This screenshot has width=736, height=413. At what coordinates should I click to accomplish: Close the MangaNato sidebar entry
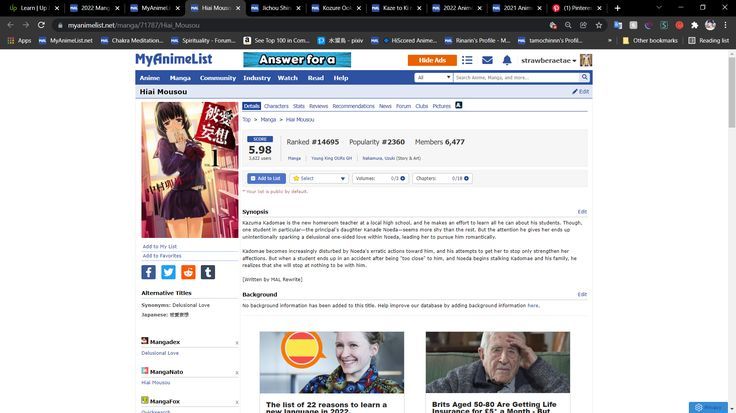click(x=237, y=373)
